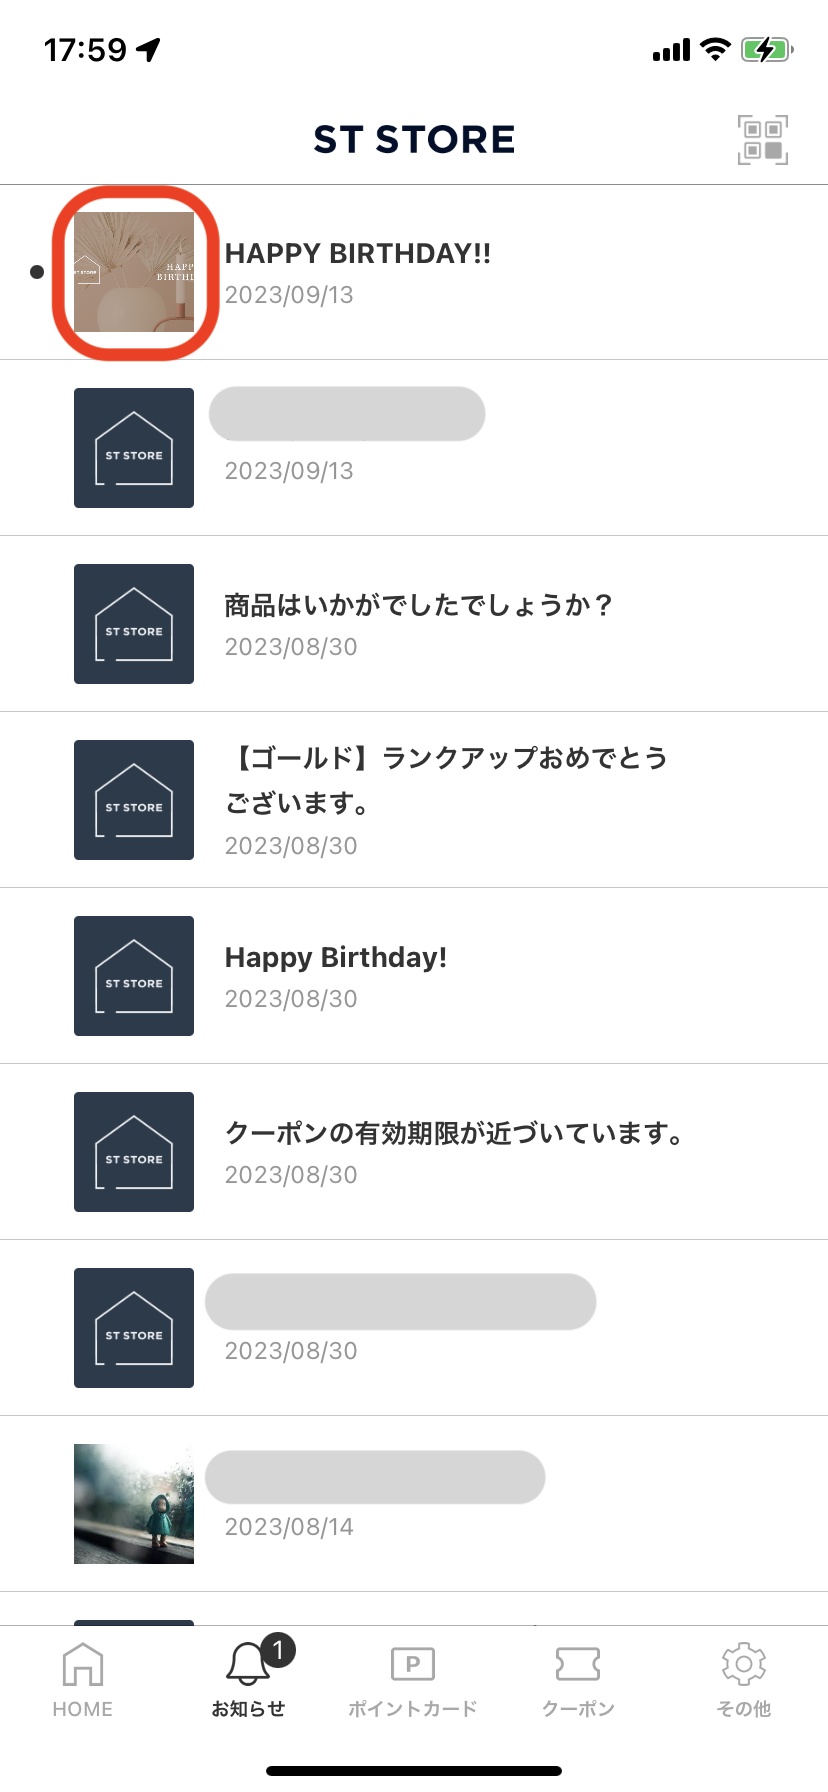The image size is (828, 1792).
Task: Open the ポイントカード icon
Action: tap(413, 1664)
